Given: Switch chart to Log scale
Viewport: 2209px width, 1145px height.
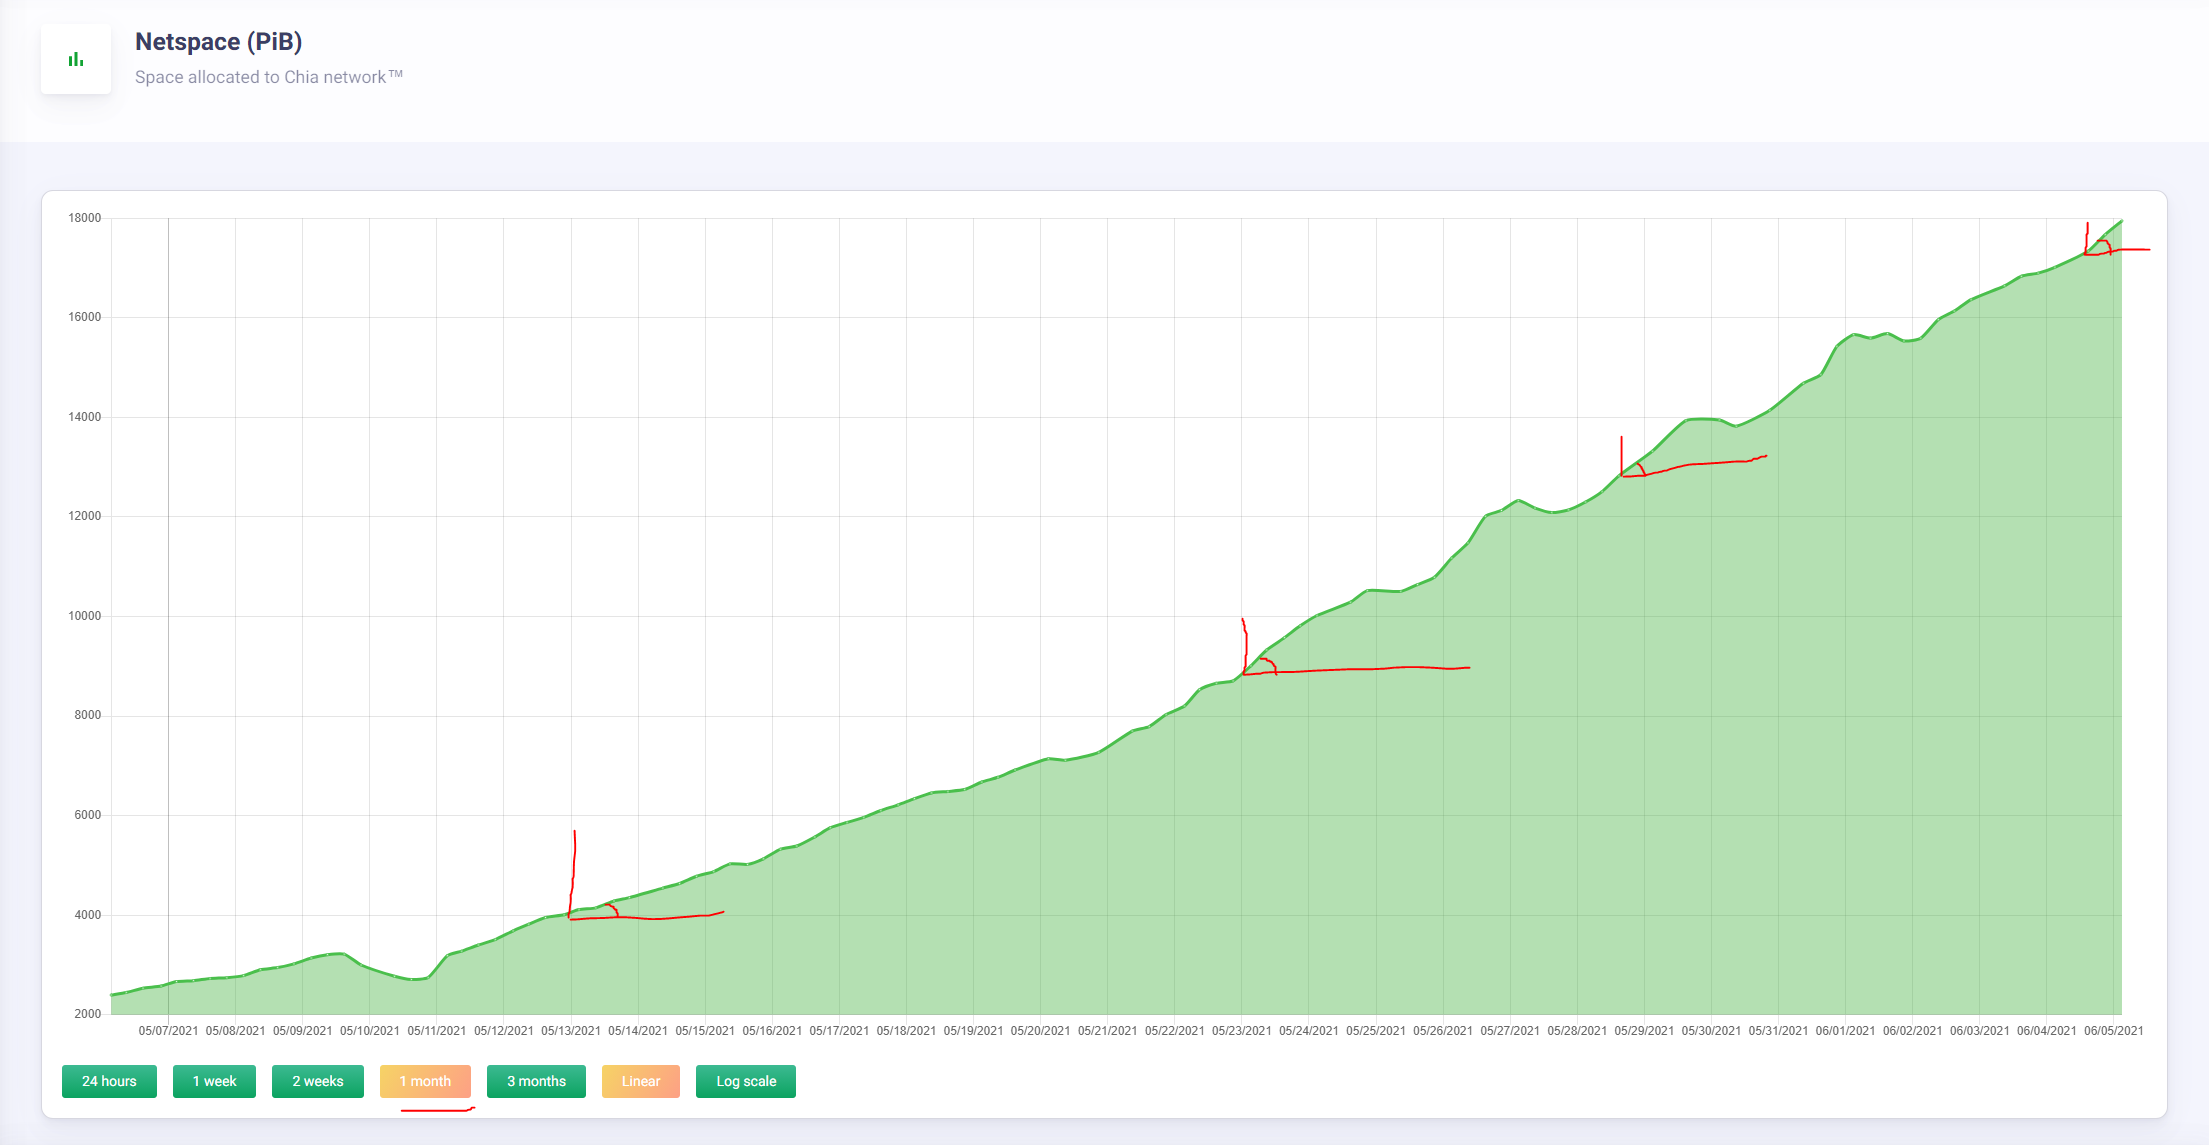Looking at the screenshot, I should (x=746, y=1081).
